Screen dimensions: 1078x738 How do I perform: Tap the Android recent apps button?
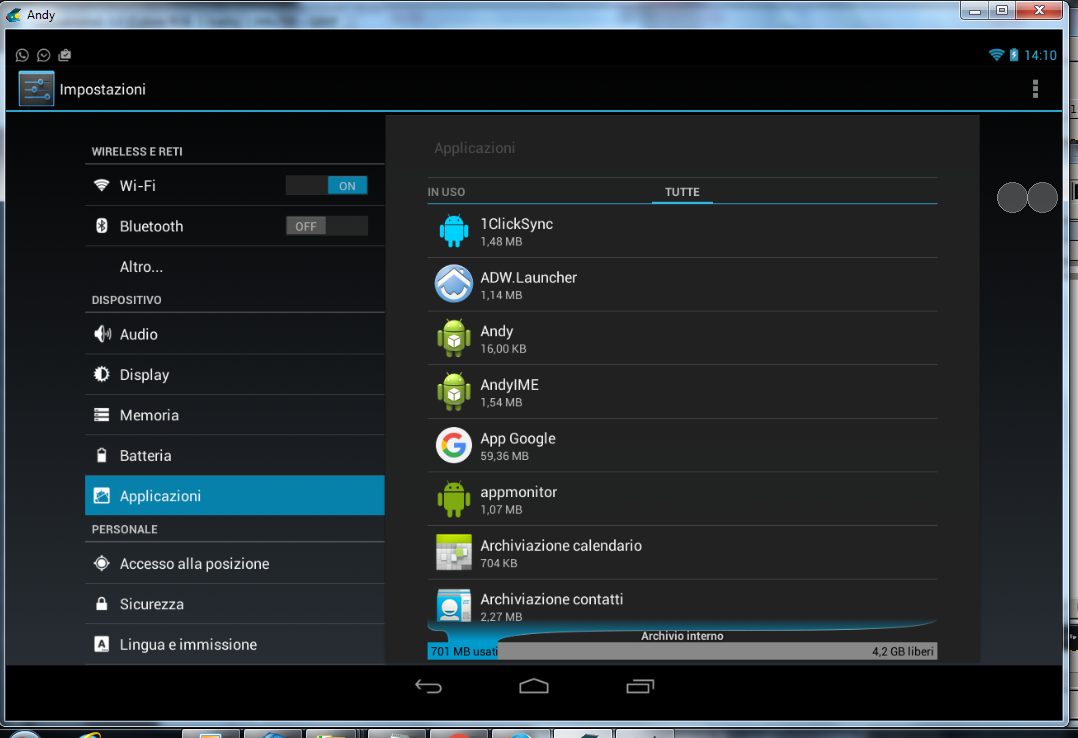(640, 686)
